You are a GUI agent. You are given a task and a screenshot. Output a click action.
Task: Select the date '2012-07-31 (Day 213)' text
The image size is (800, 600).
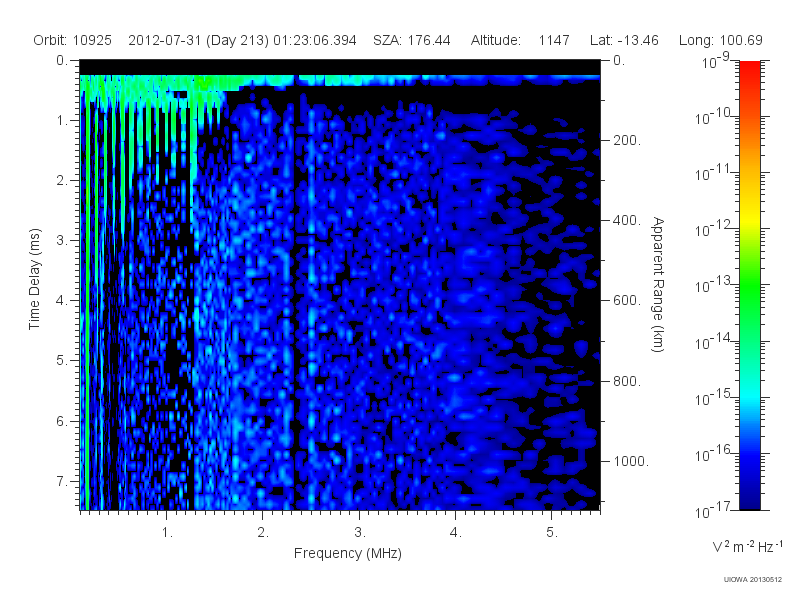pyautogui.click(x=198, y=40)
